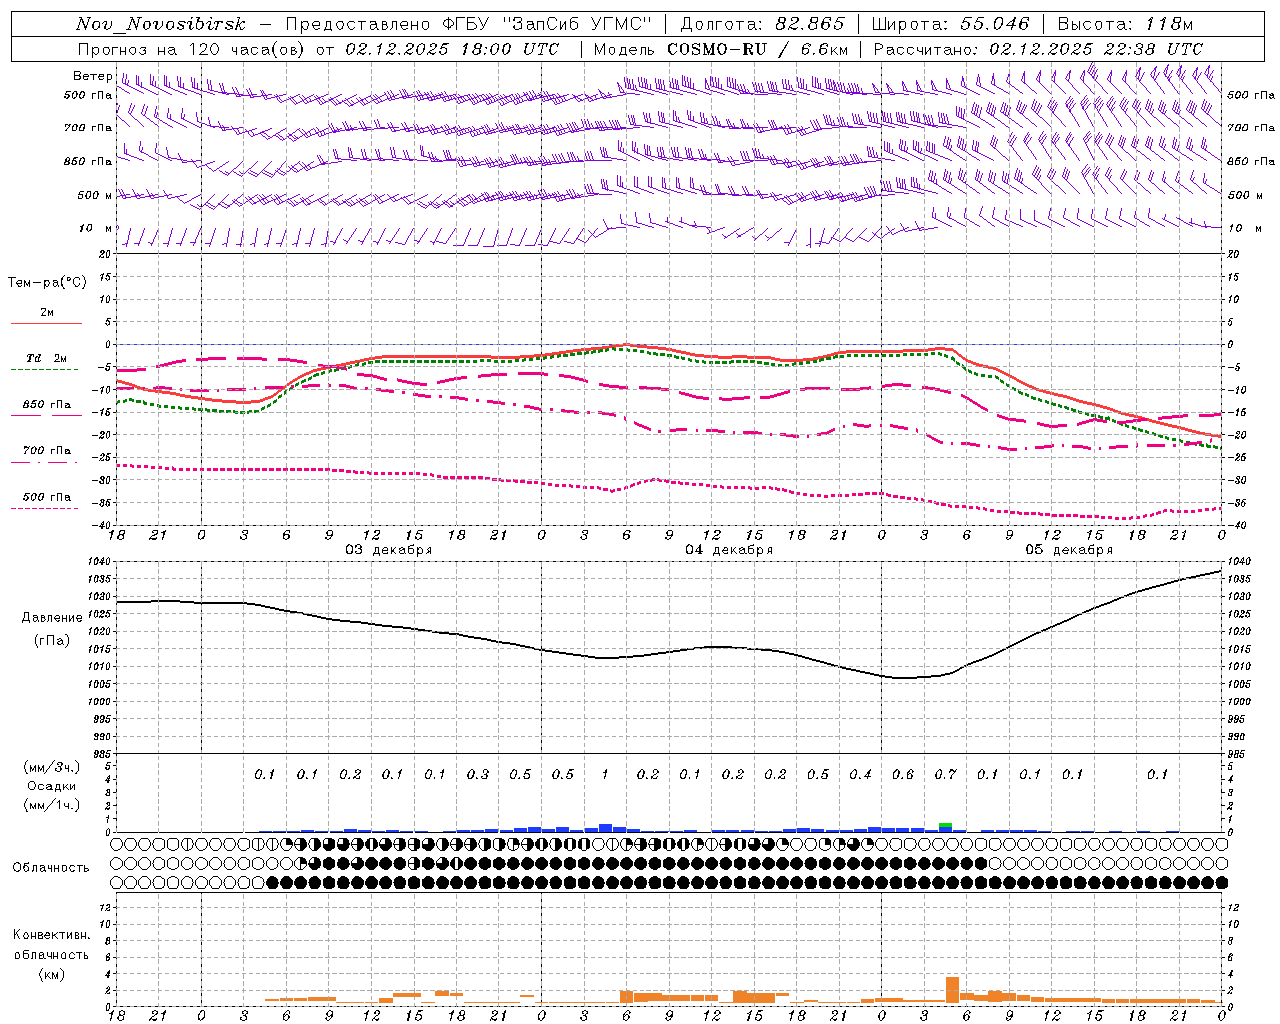Click the '10 м' wind level label on left
The height and width of the screenshot is (1024, 1280).
[x=96, y=228]
